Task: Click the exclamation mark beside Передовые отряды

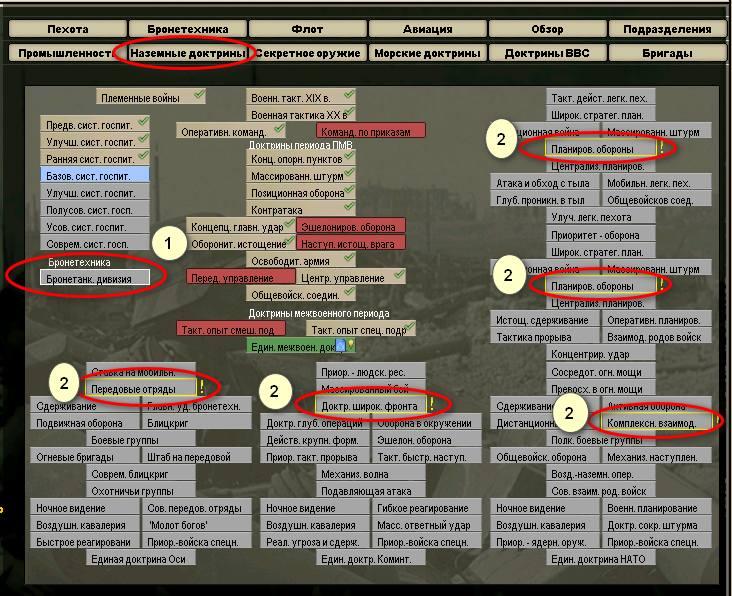Action: pos(201,387)
